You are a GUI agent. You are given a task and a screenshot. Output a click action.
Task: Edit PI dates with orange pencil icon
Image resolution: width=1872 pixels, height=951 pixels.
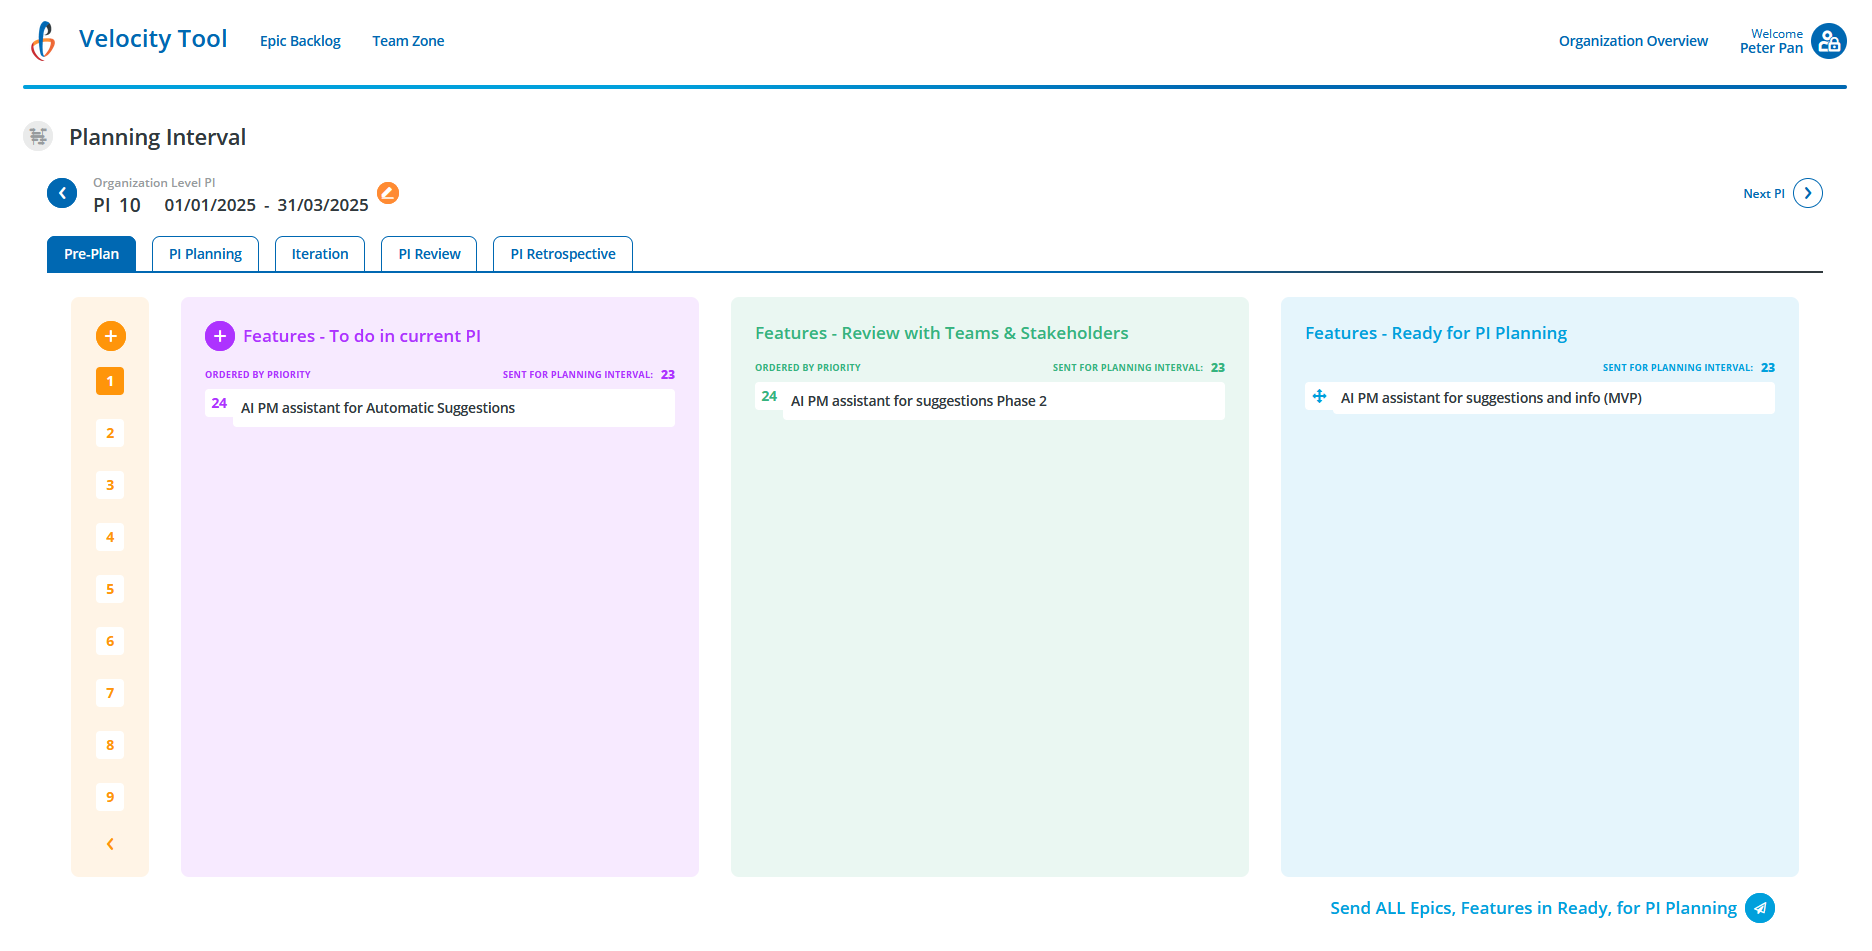click(x=388, y=193)
